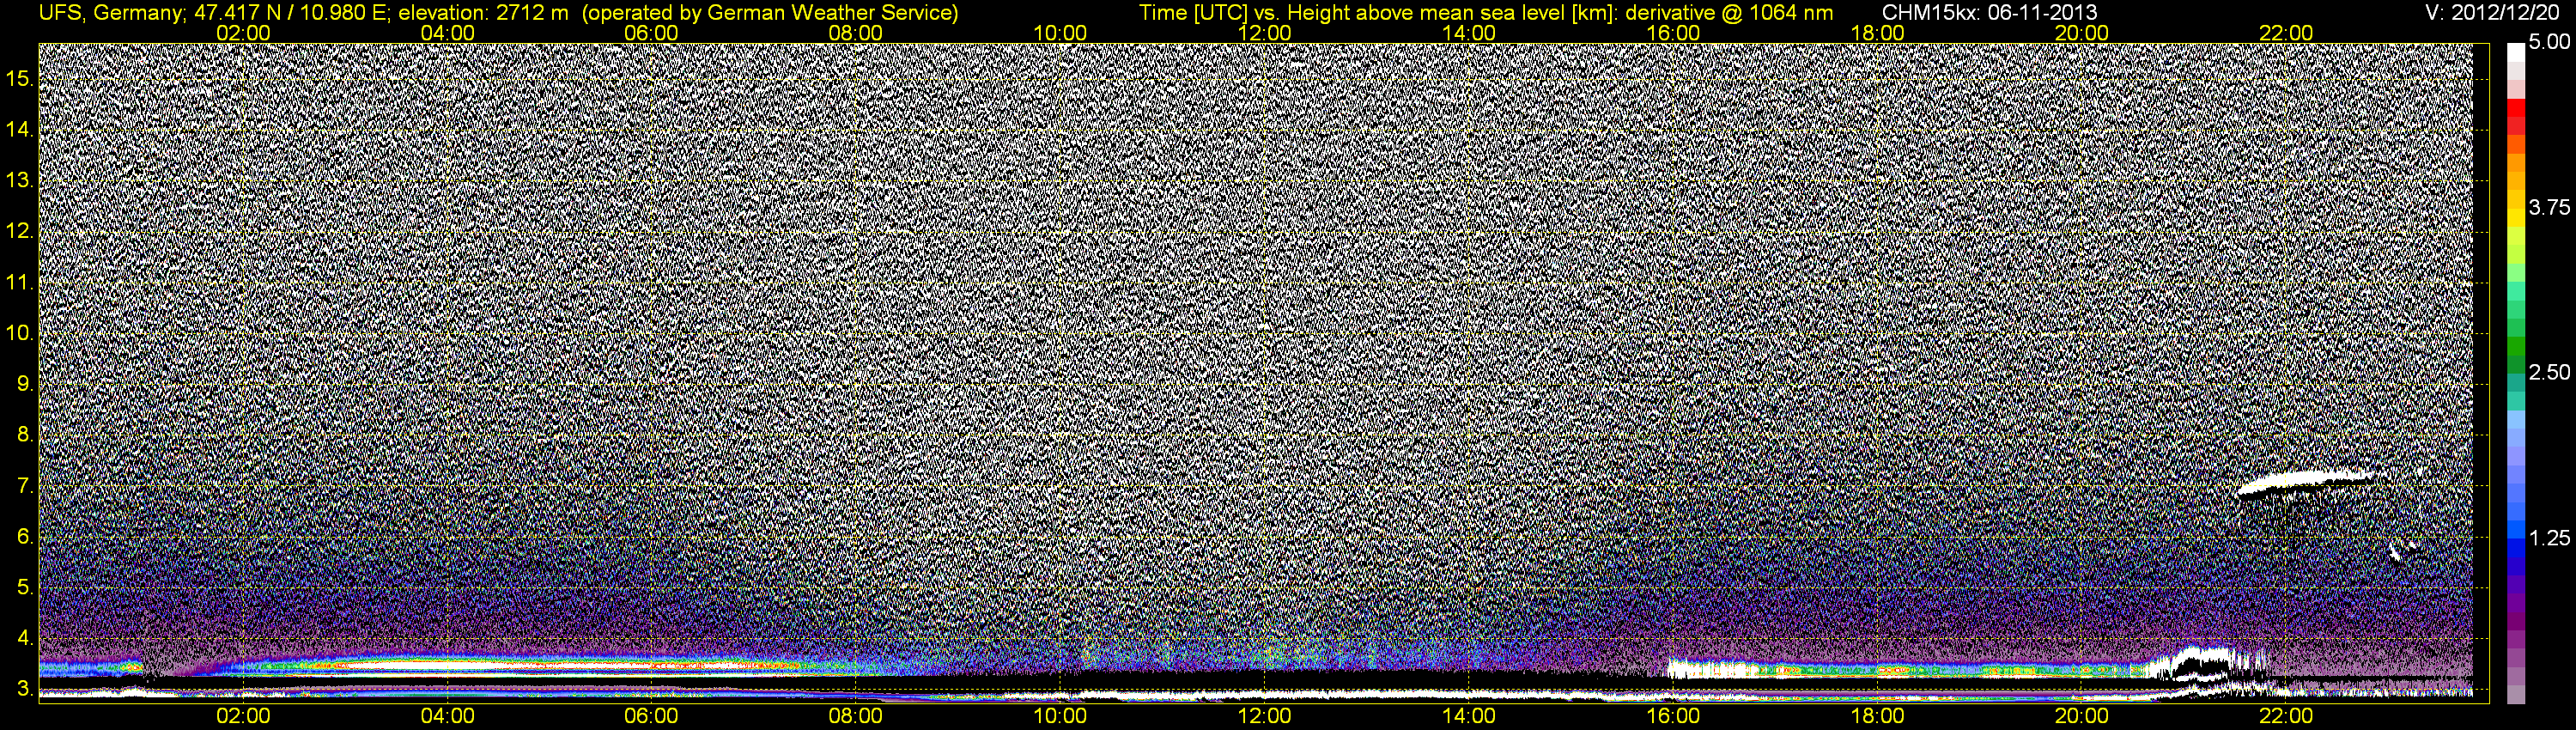Click the station title "UFS, Germany"
Screen dimensions: 2576x730
point(111,13)
